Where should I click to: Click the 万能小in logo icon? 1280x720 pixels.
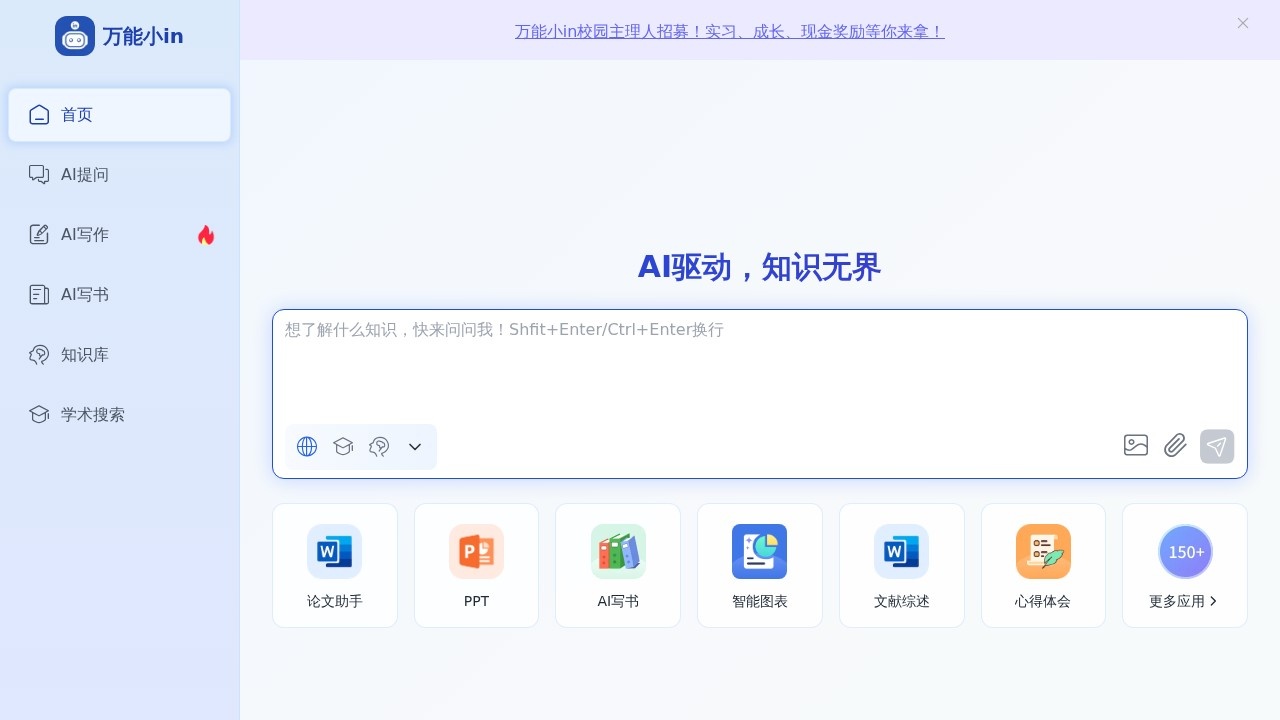coord(75,35)
